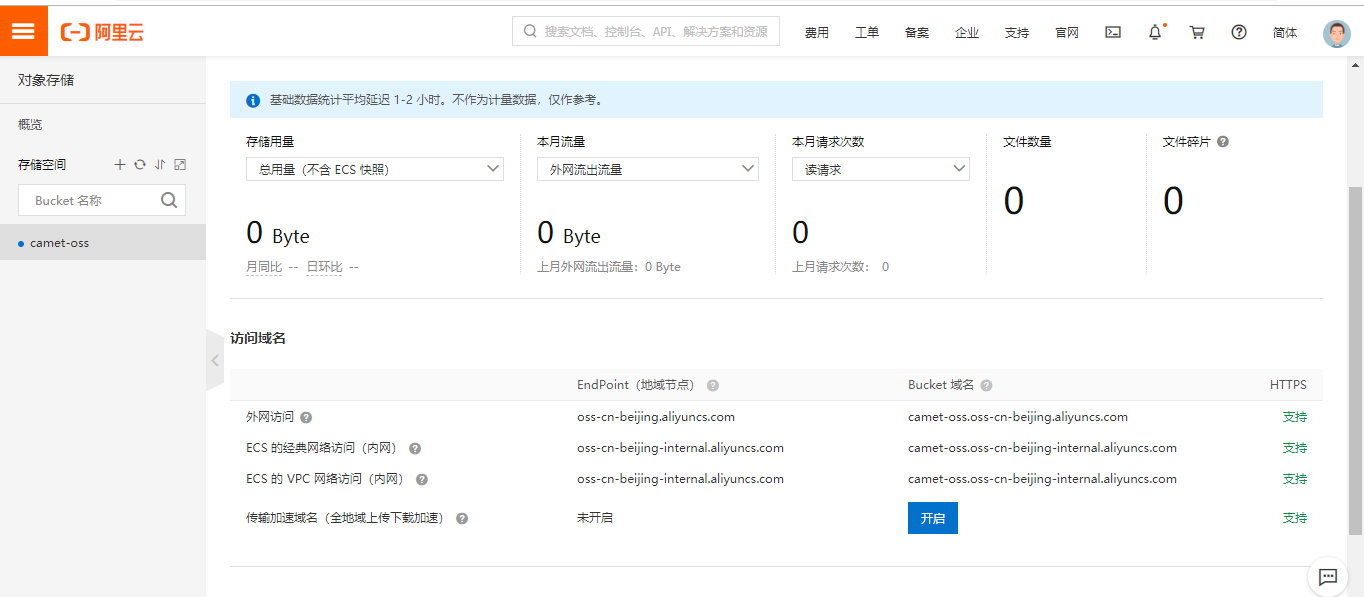This screenshot has width=1364, height=597.
Task: Click the sort icon next to 存储空间
Action: click(x=160, y=165)
